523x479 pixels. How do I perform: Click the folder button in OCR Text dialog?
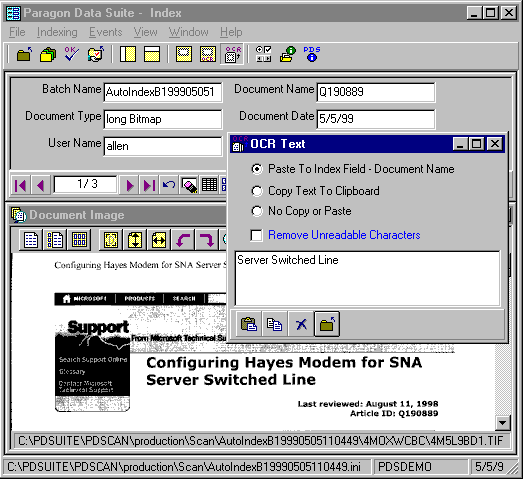click(x=327, y=324)
